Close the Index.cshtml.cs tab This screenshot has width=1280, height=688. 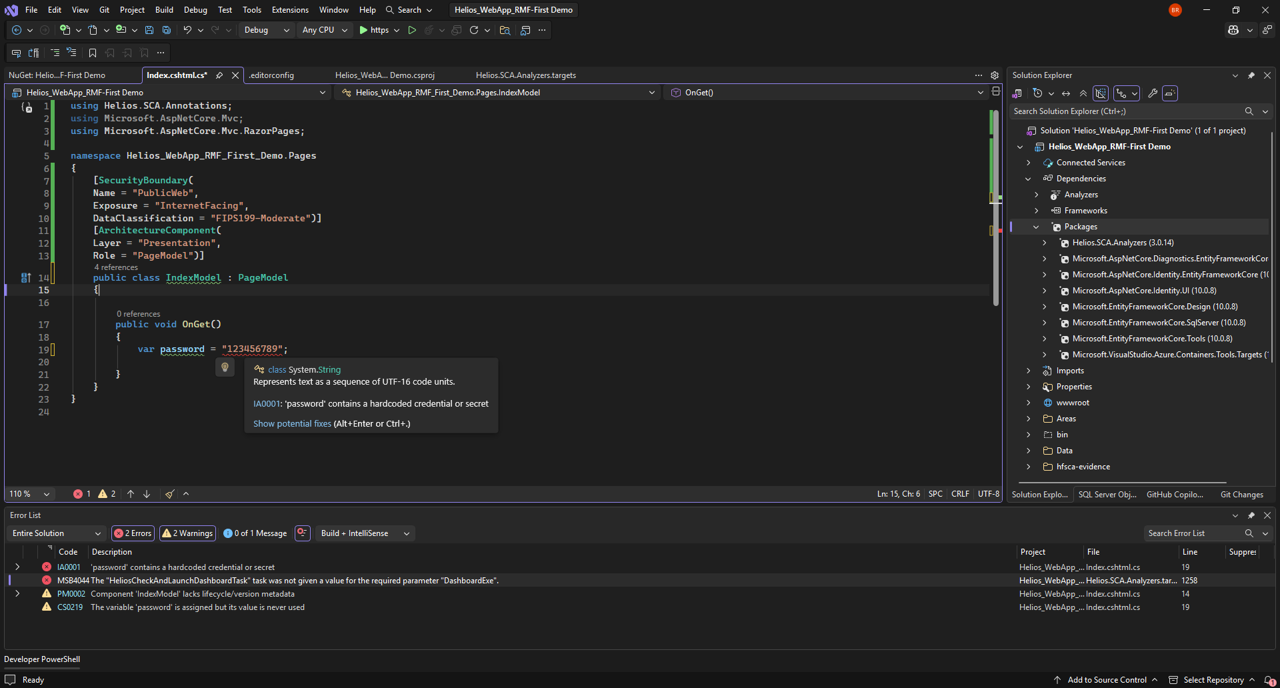[235, 75]
